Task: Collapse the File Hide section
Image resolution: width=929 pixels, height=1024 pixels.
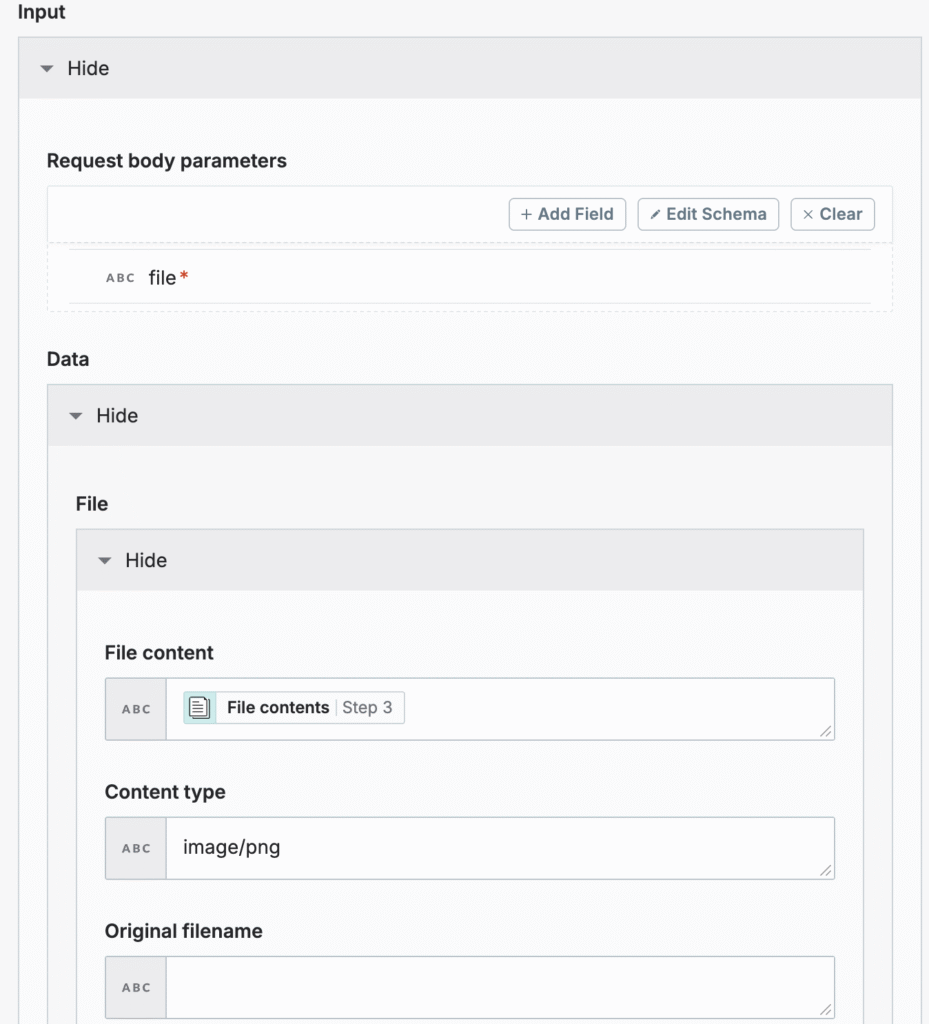Action: (x=469, y=560)
